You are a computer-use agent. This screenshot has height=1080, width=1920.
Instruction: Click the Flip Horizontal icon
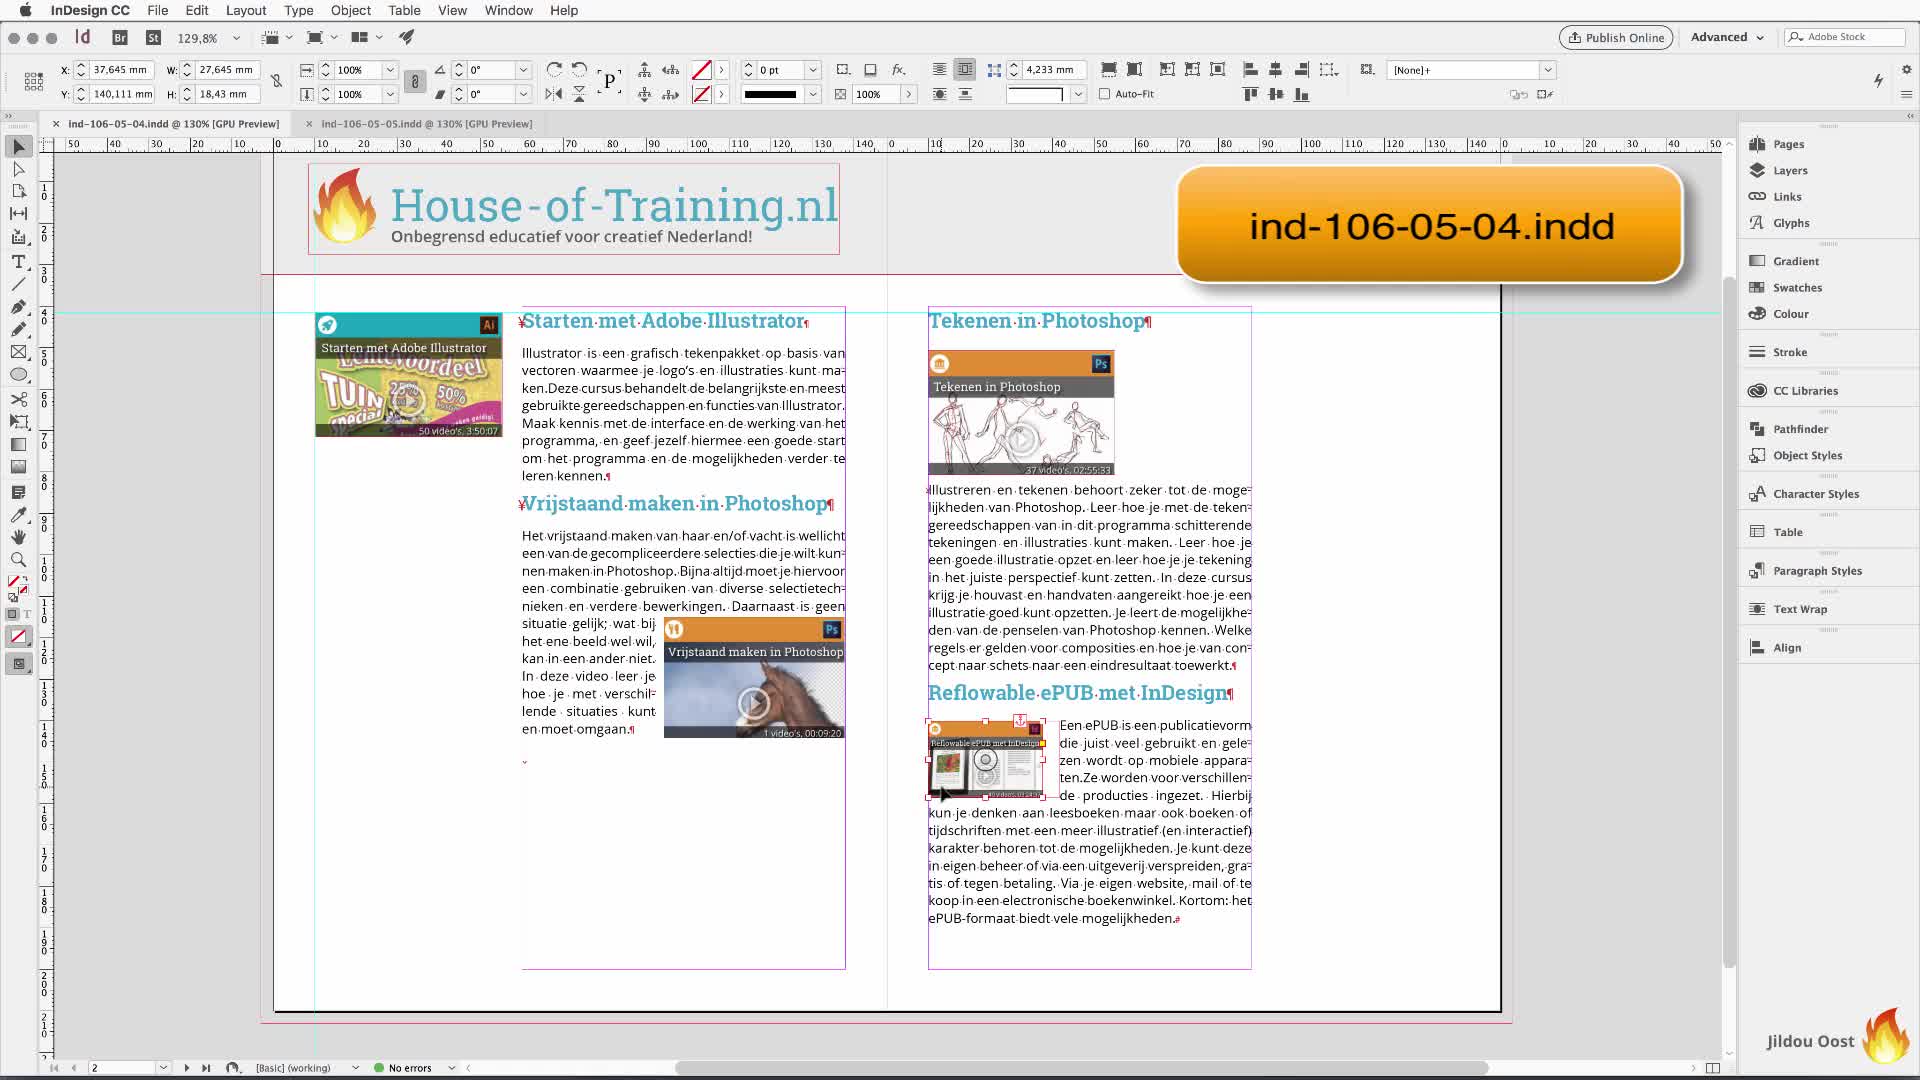[554, 94]
